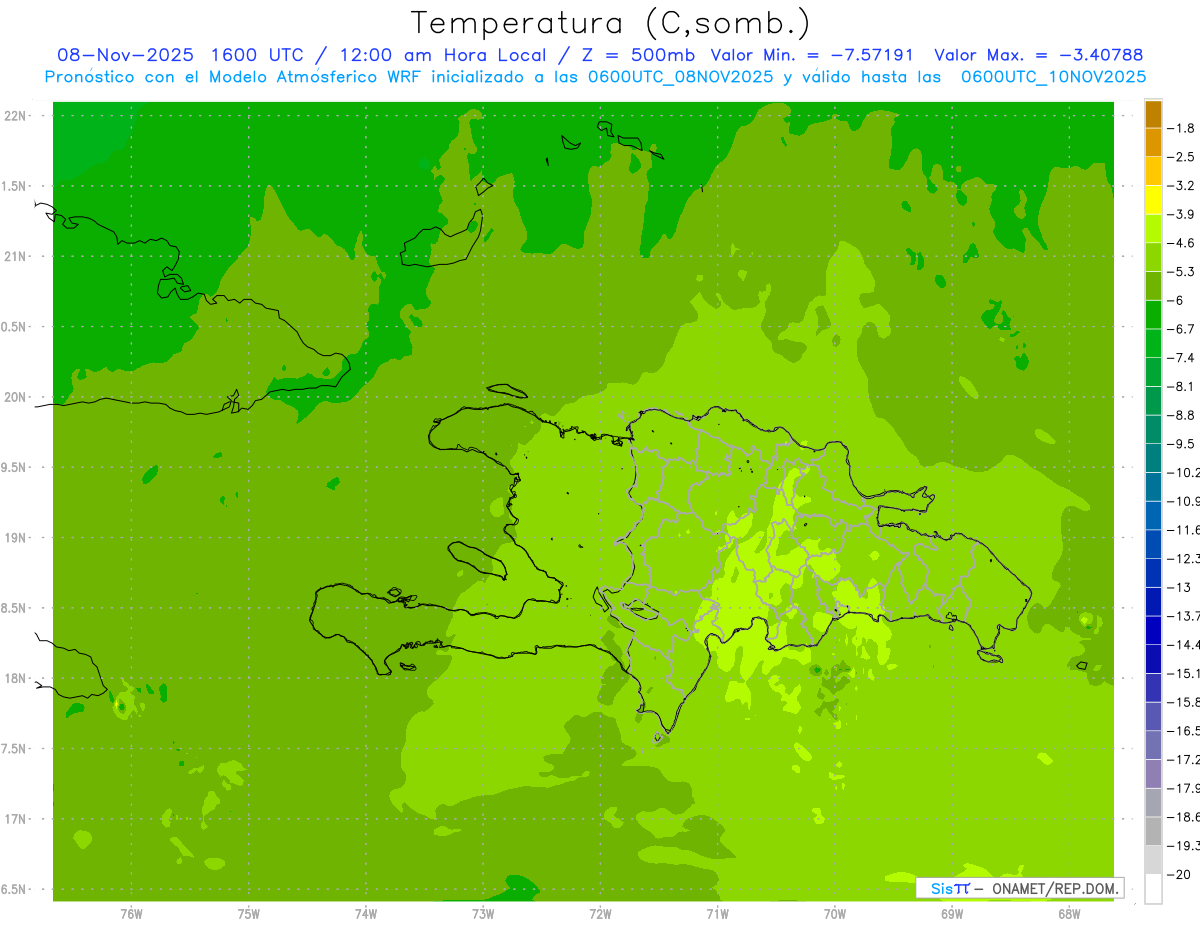Click the 20N latitude axis label
Image resolution: width=1200 pixels, height=927 pixels.
pos(15,397)
